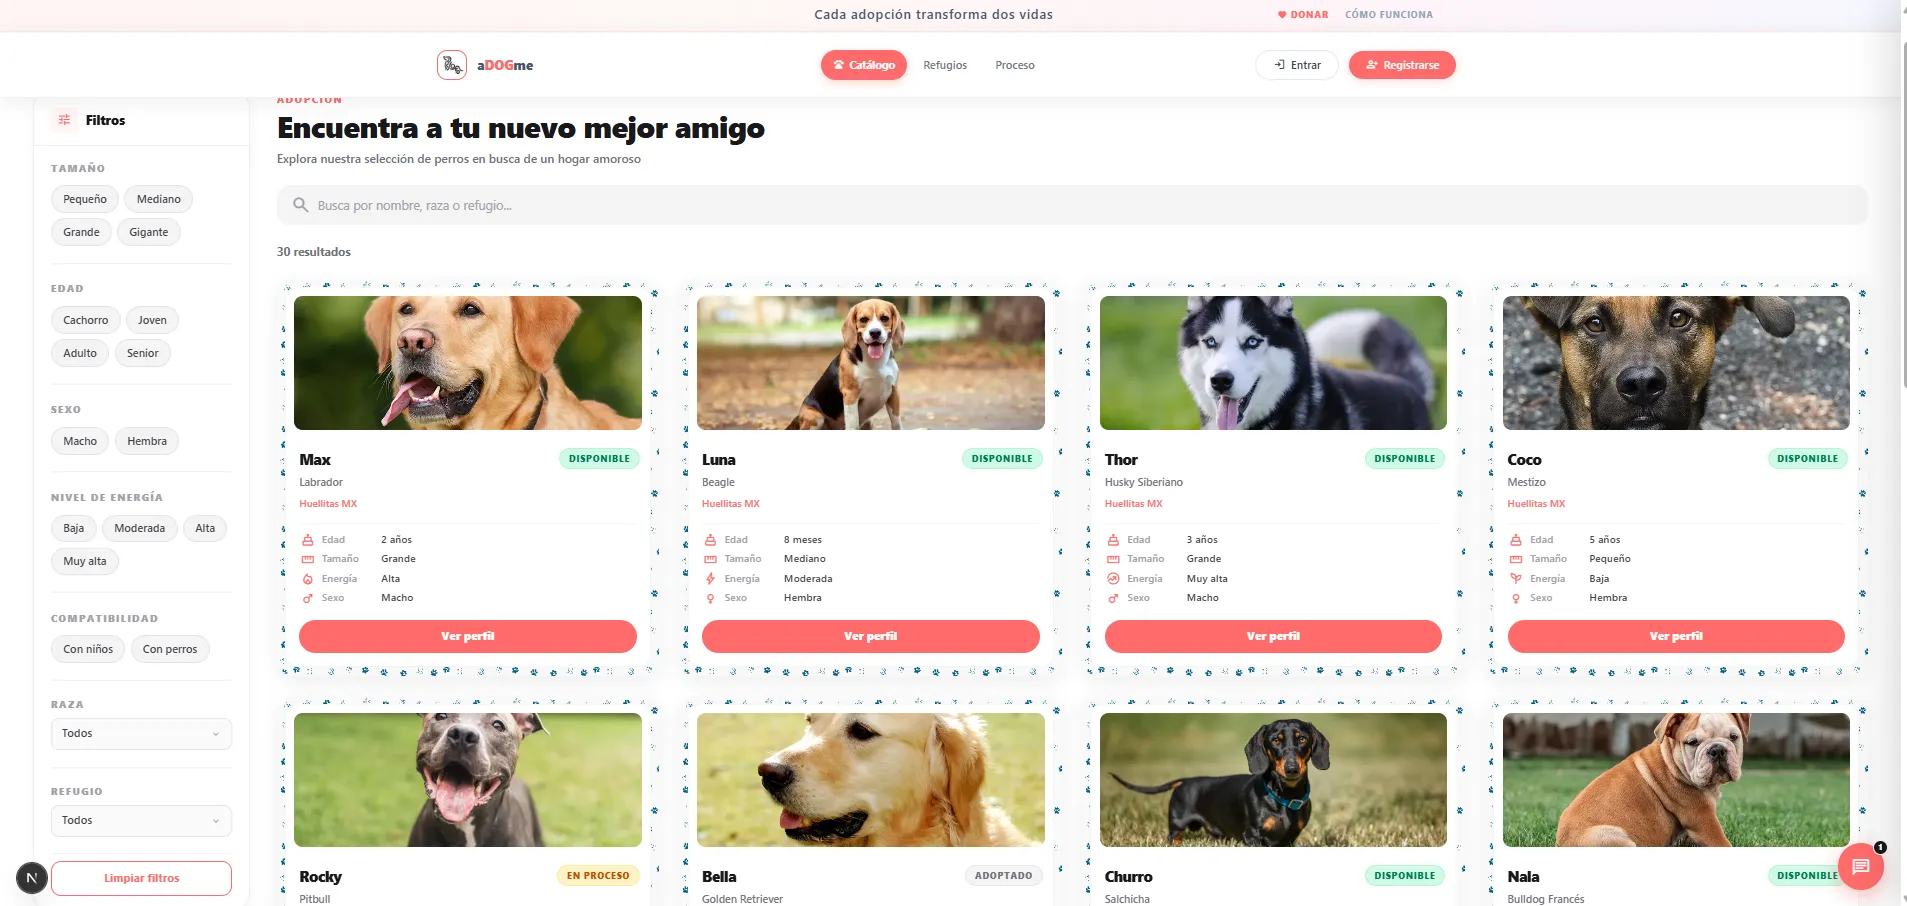Open the chat bubble floating button
Screen dimensions: 1907x906
tap(1860, 866)
